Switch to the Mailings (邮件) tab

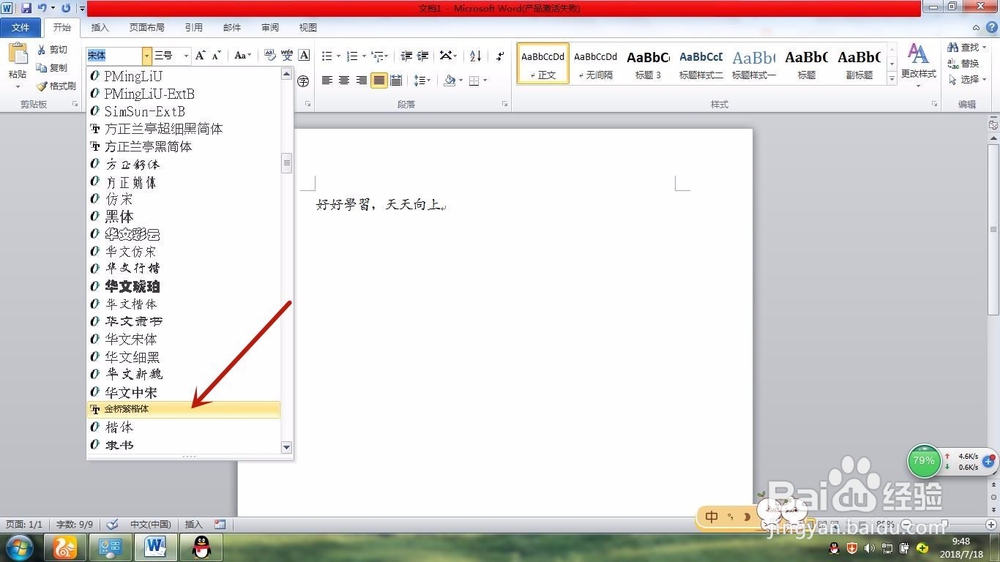tap(232, 27)
